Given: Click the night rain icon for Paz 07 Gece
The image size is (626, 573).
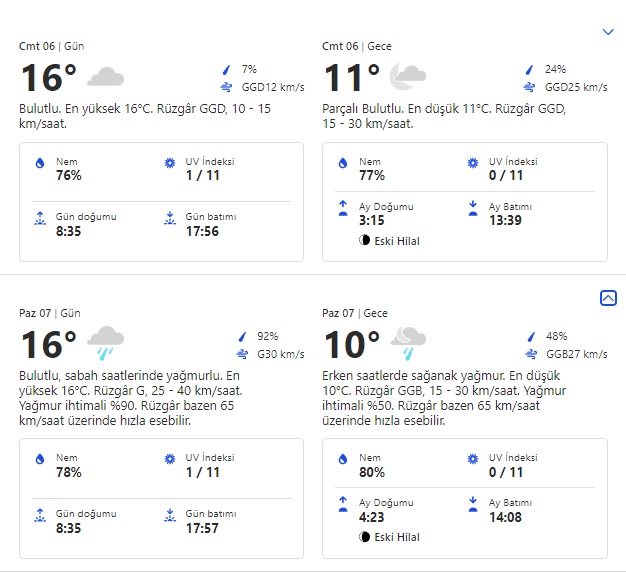Looking at the screenshot, I should pos(407,342).
